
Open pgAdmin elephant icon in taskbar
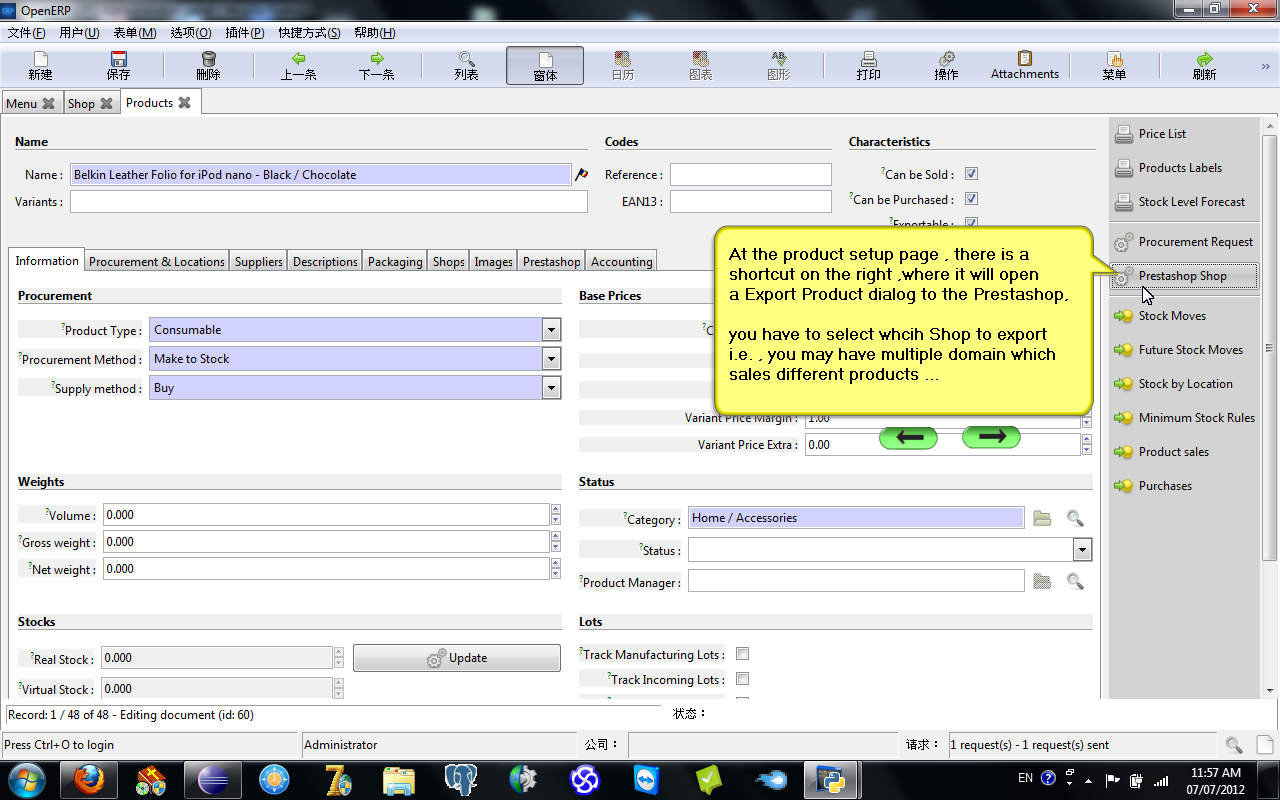click(x=461, y=779)
